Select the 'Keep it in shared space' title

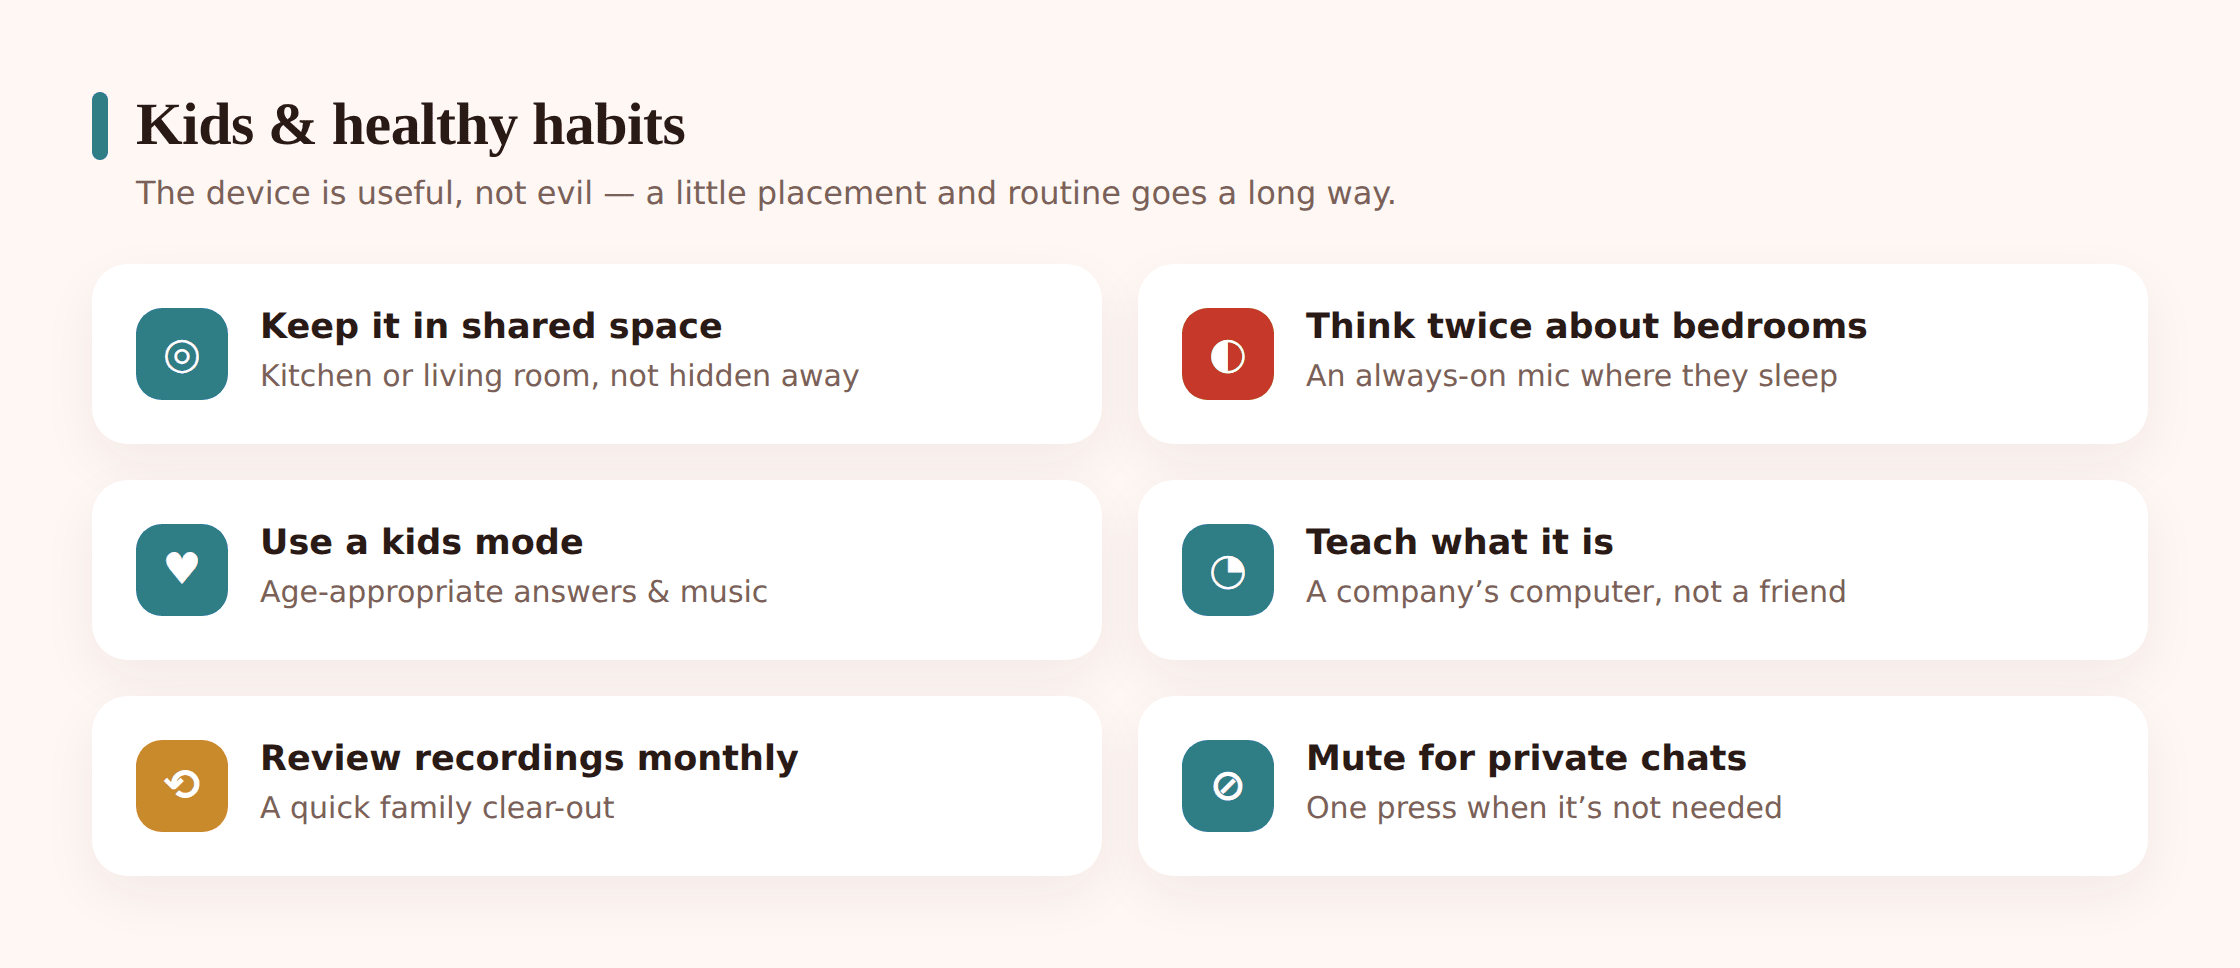pyautogui.click(x=491, y=327)
